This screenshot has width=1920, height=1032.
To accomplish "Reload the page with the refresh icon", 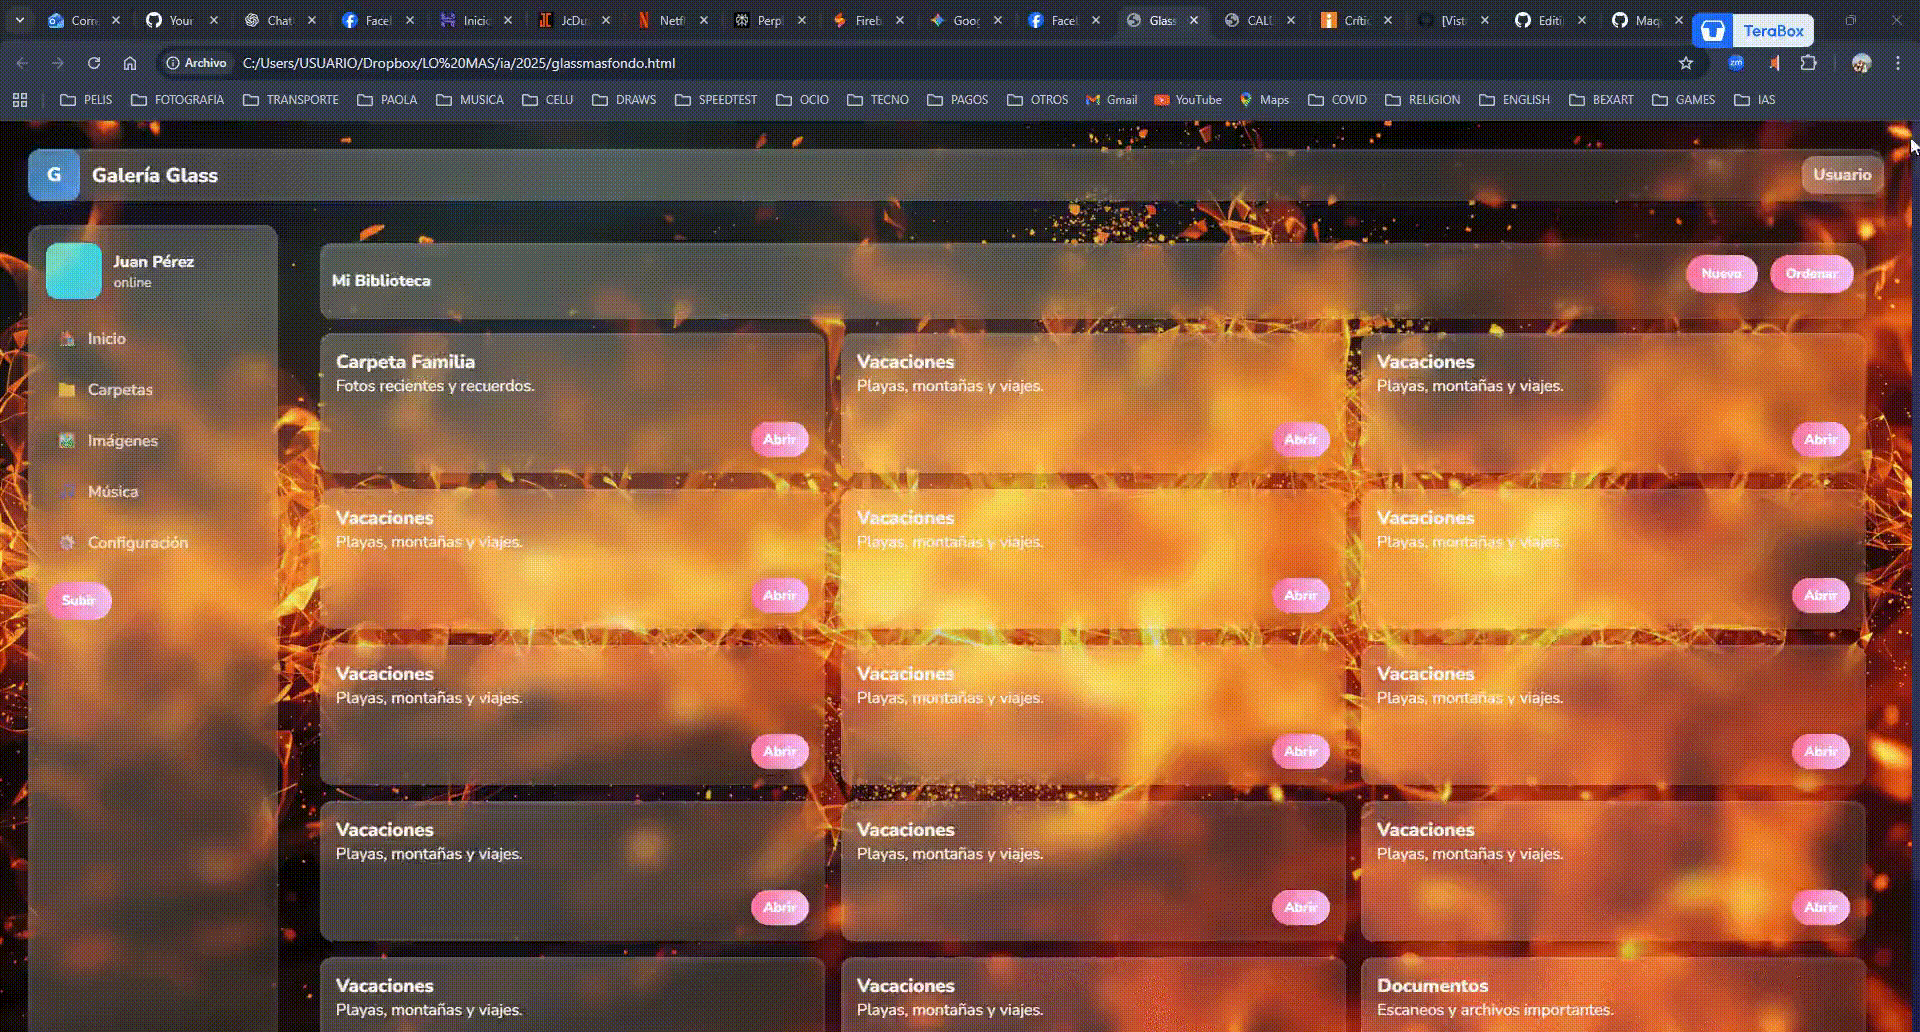I will tap(94, 63).
